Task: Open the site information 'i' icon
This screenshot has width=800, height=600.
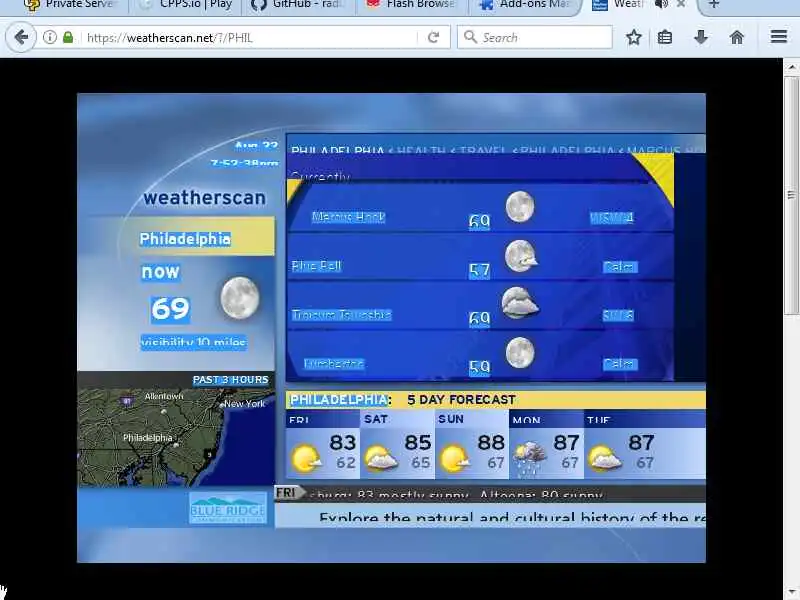Action: coord(49,37)
